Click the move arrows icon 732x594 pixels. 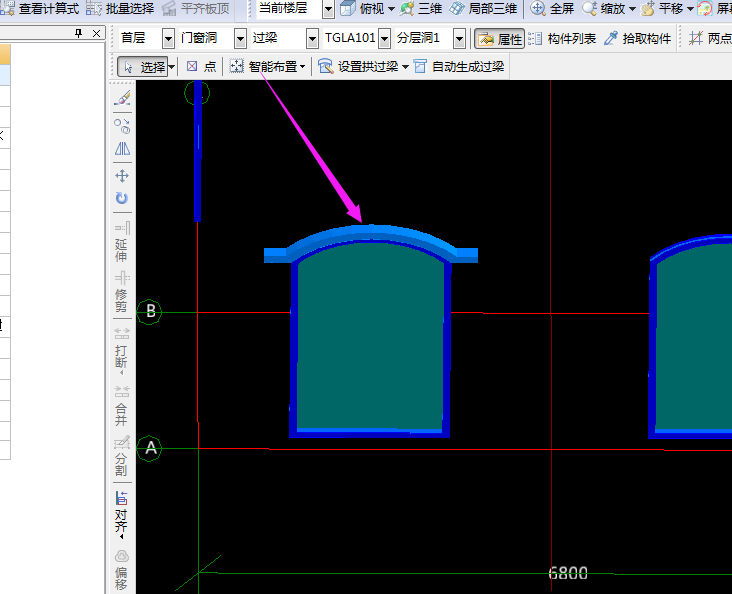click(x=122, y=176)
